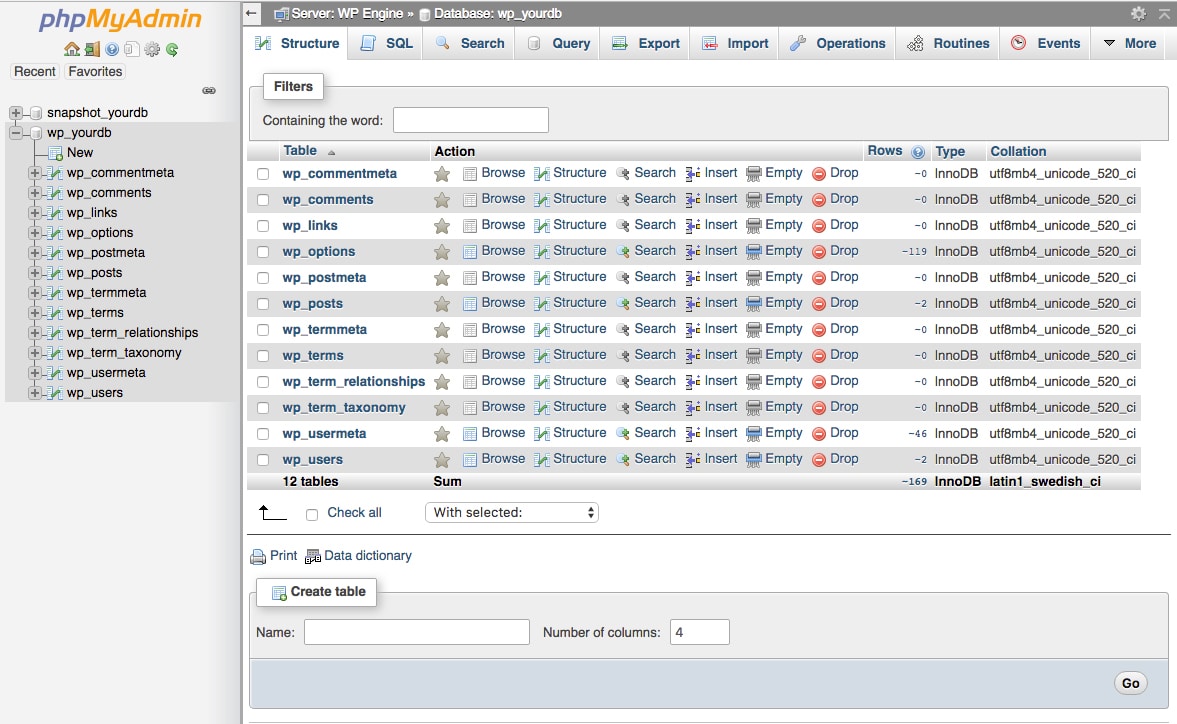Viewport: 1177px width, 724px height.
Task: Open phpMyAdmin documentation help icon
Action: click(112, 50)
